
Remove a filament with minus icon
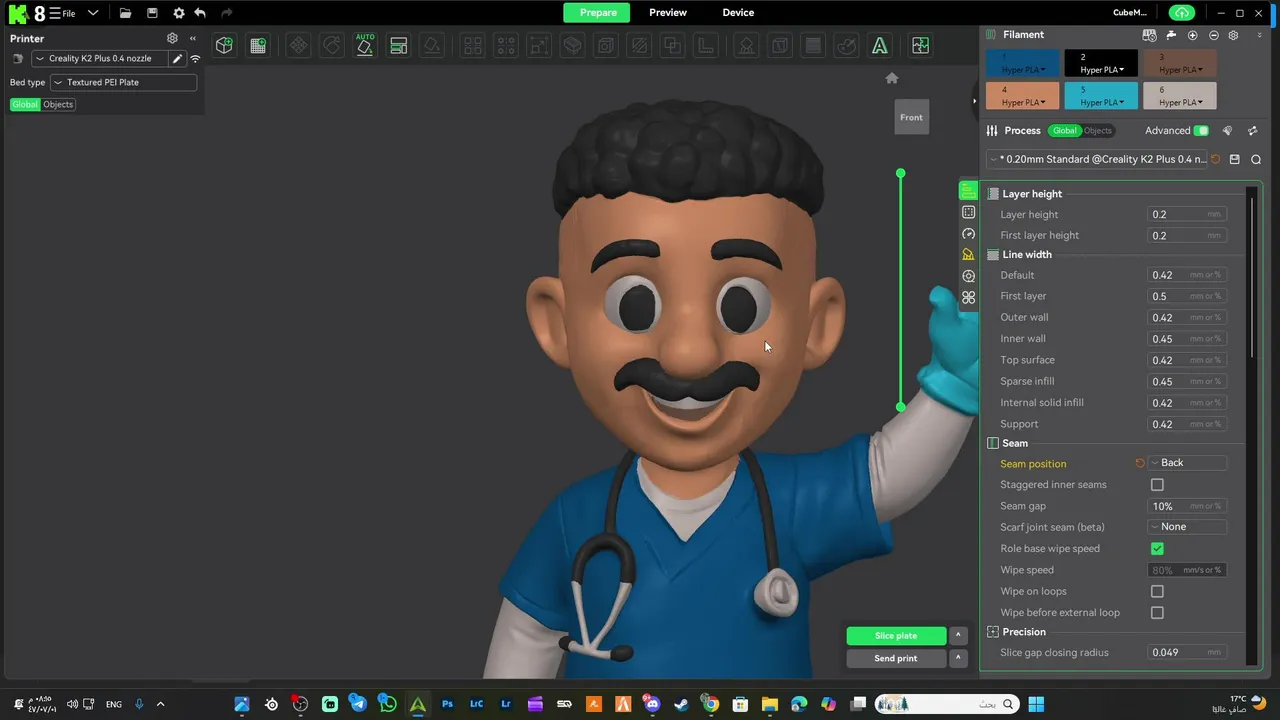coord(1213,35)
